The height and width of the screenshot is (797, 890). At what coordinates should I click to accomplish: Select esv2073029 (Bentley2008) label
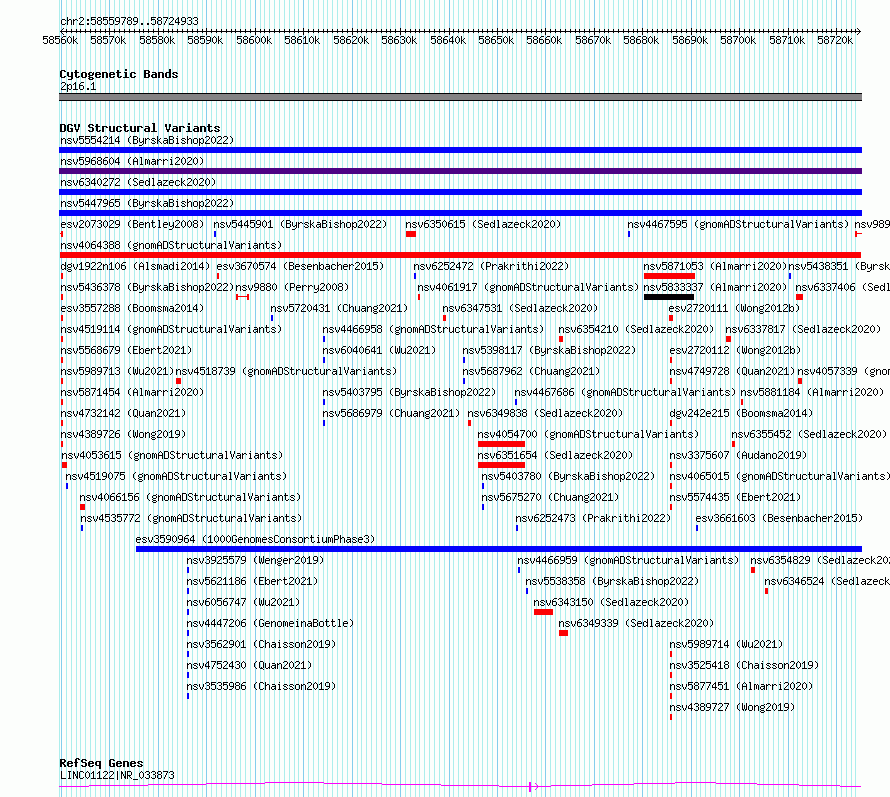(132, 224)
